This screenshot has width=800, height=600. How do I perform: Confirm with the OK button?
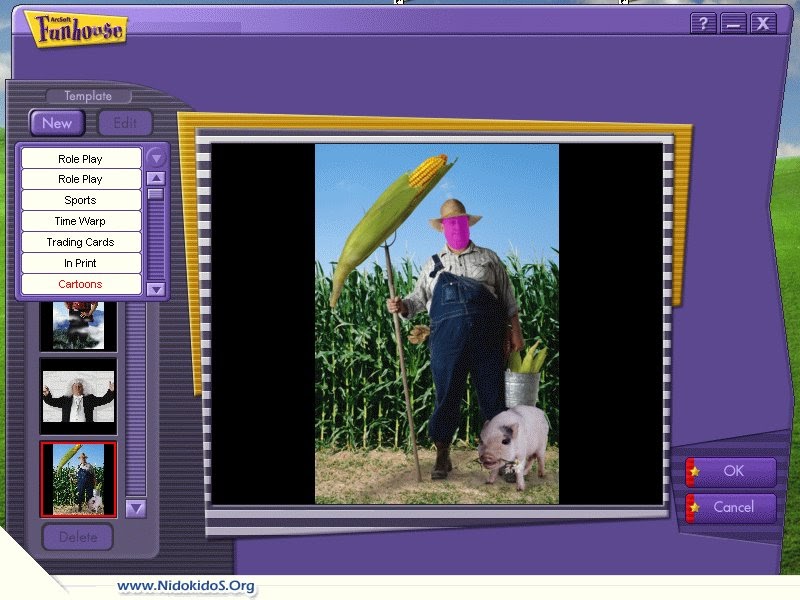click(x=731, y=471)
